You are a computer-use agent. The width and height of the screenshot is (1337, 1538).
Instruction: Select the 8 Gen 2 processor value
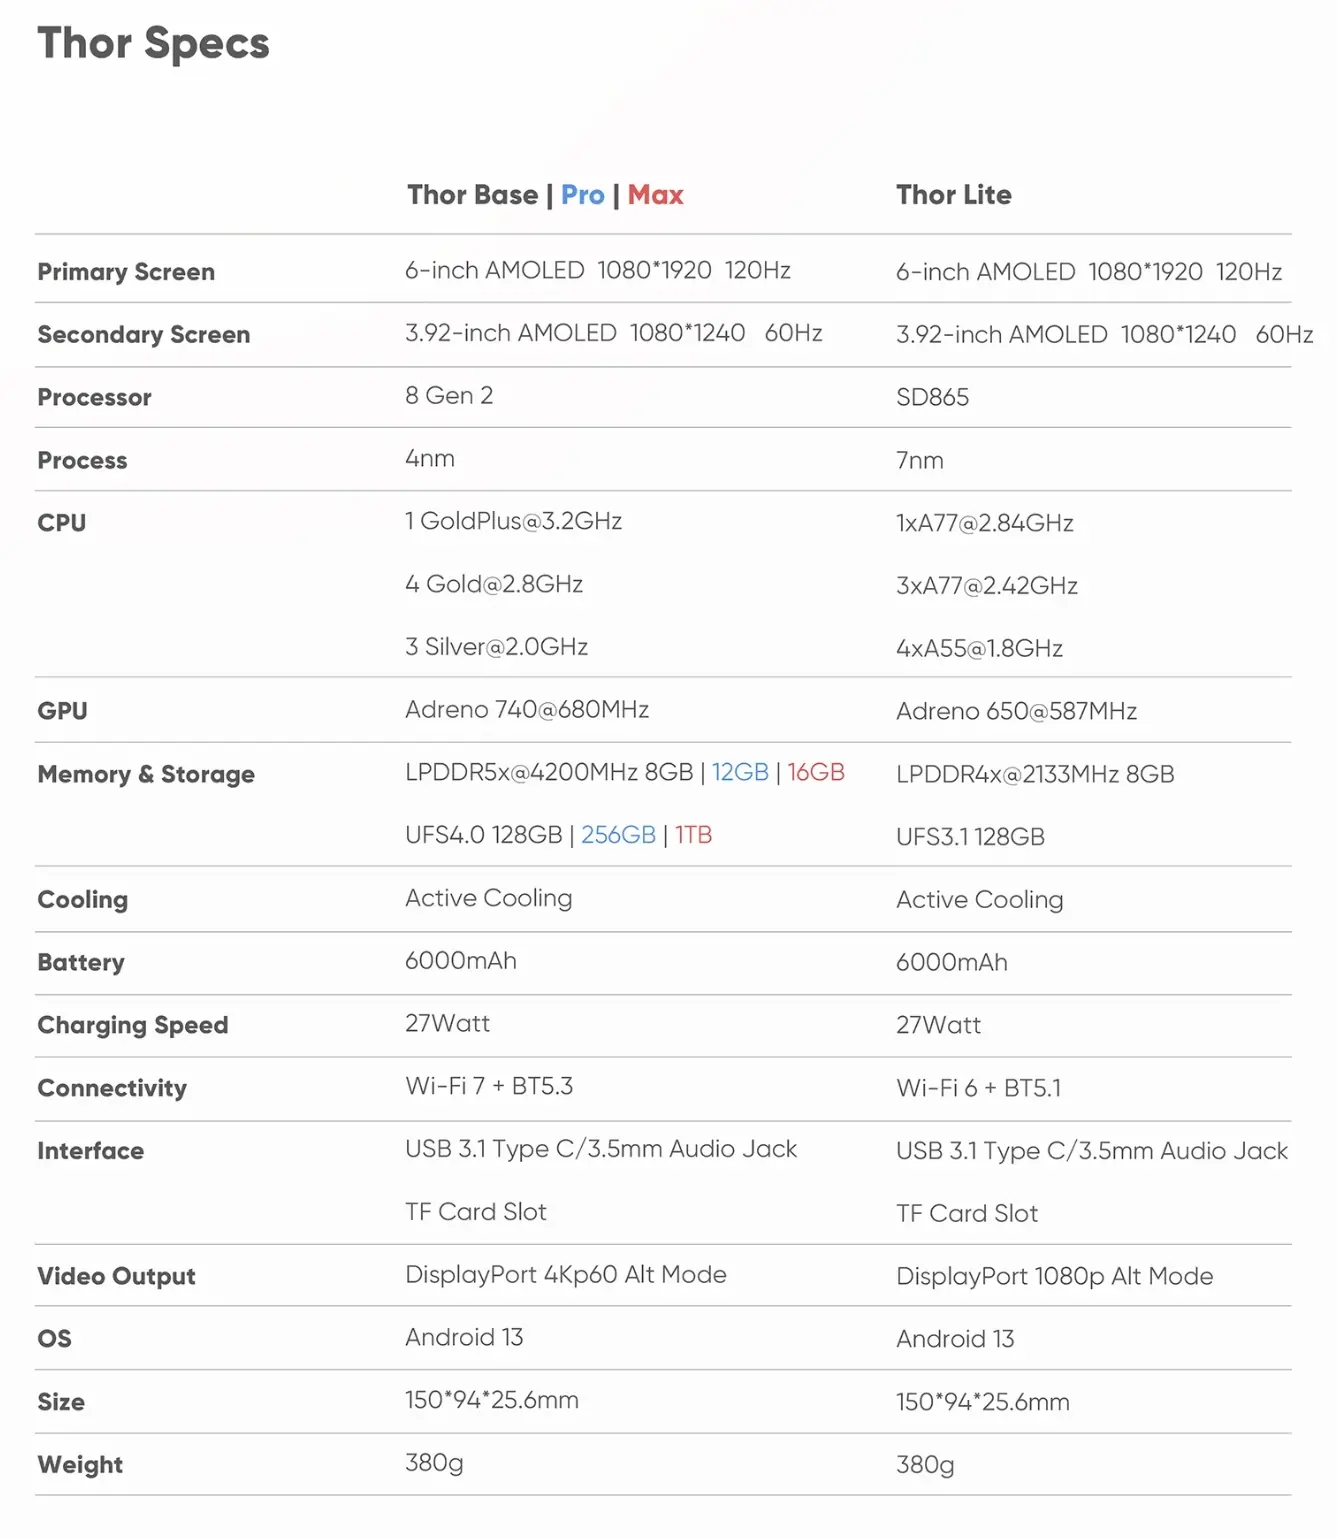[x=449, y=396]
